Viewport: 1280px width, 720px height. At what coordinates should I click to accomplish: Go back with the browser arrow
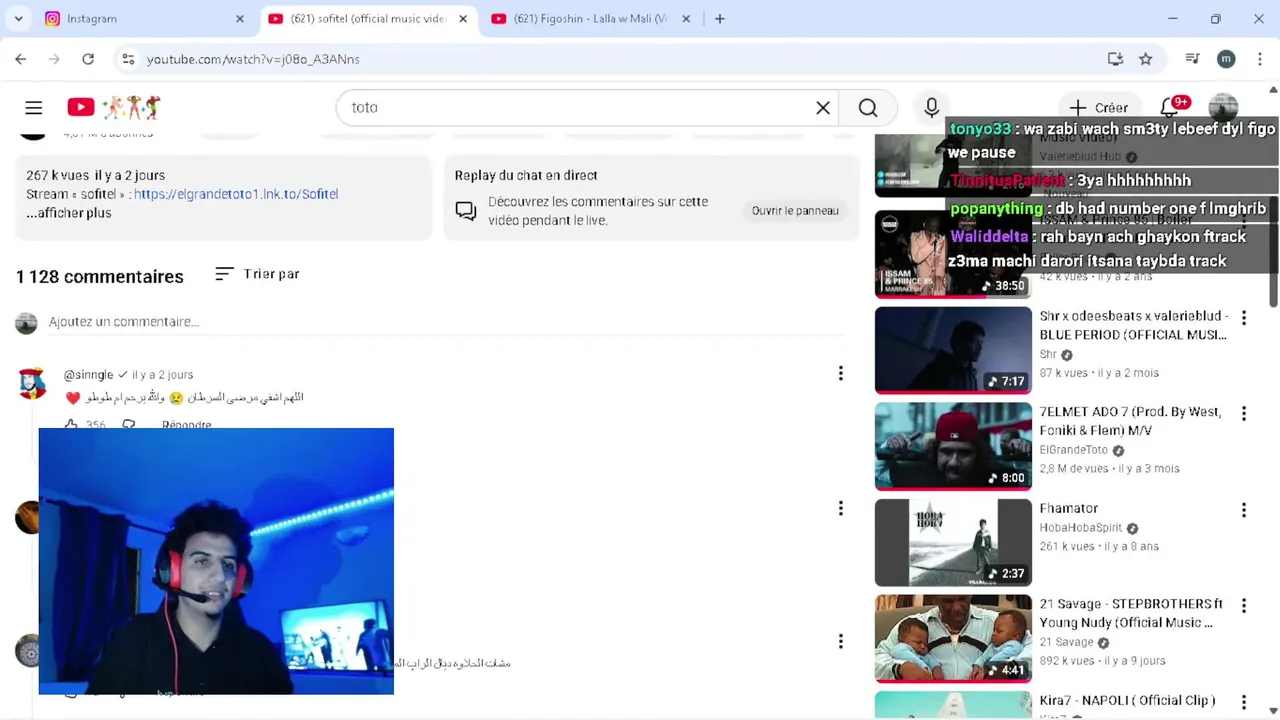coord(21,59)
